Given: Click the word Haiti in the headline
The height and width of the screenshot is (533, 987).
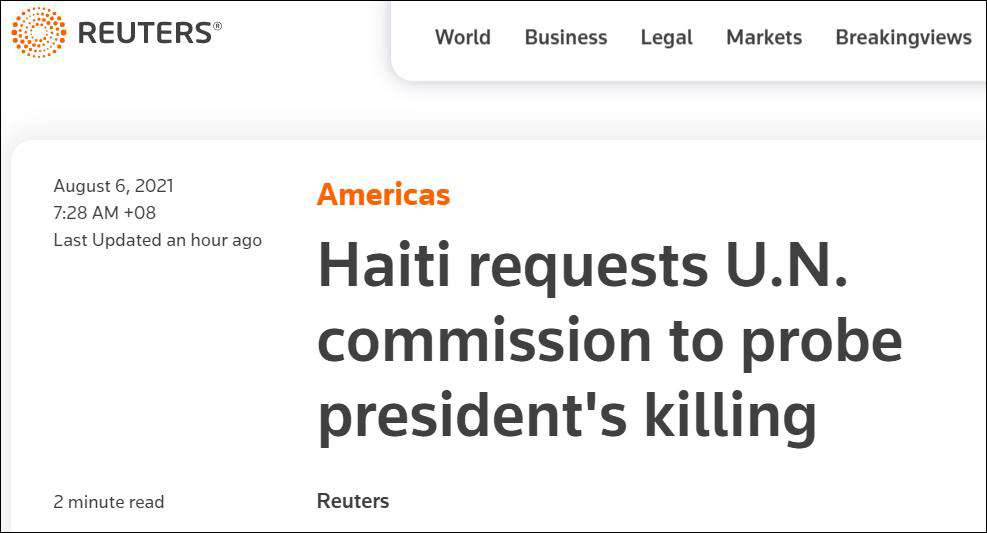Looking at the screenshot, I should pos(384,268).
